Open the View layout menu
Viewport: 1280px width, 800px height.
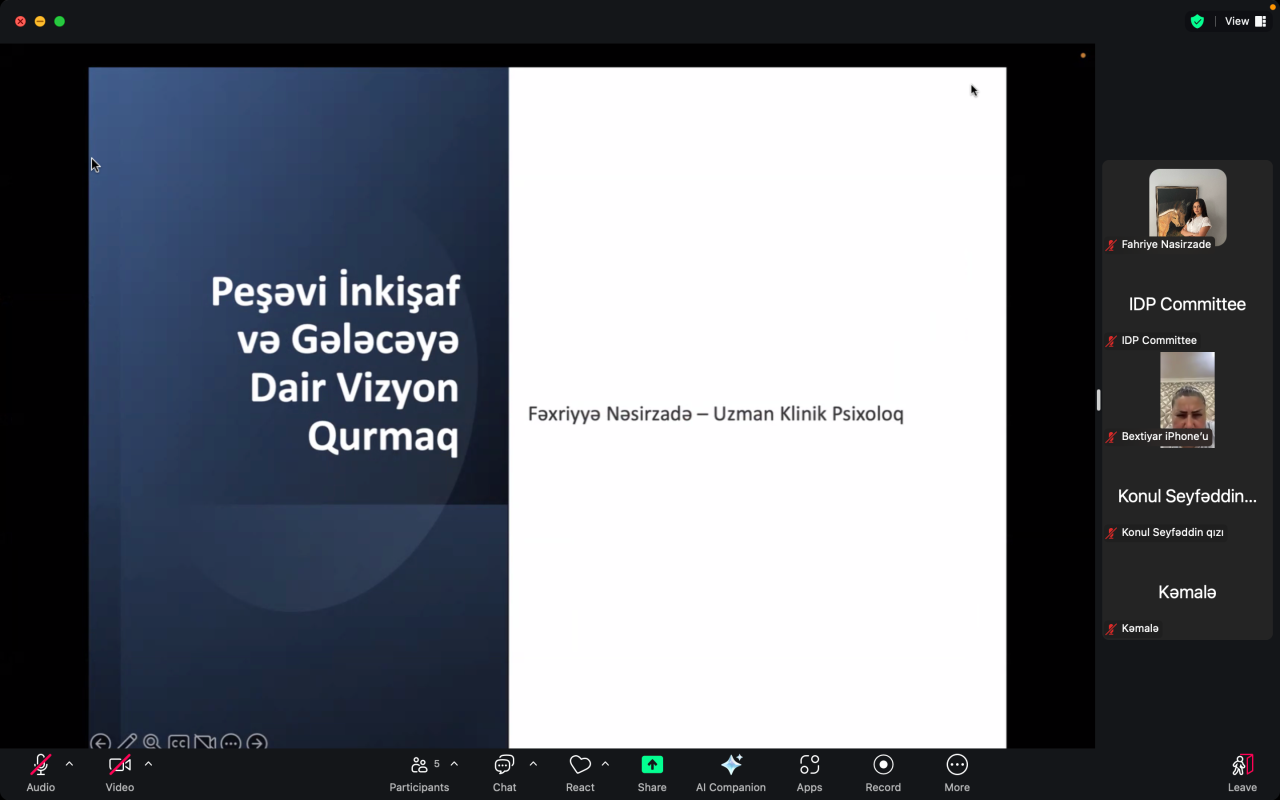[x=1245, y=21]
